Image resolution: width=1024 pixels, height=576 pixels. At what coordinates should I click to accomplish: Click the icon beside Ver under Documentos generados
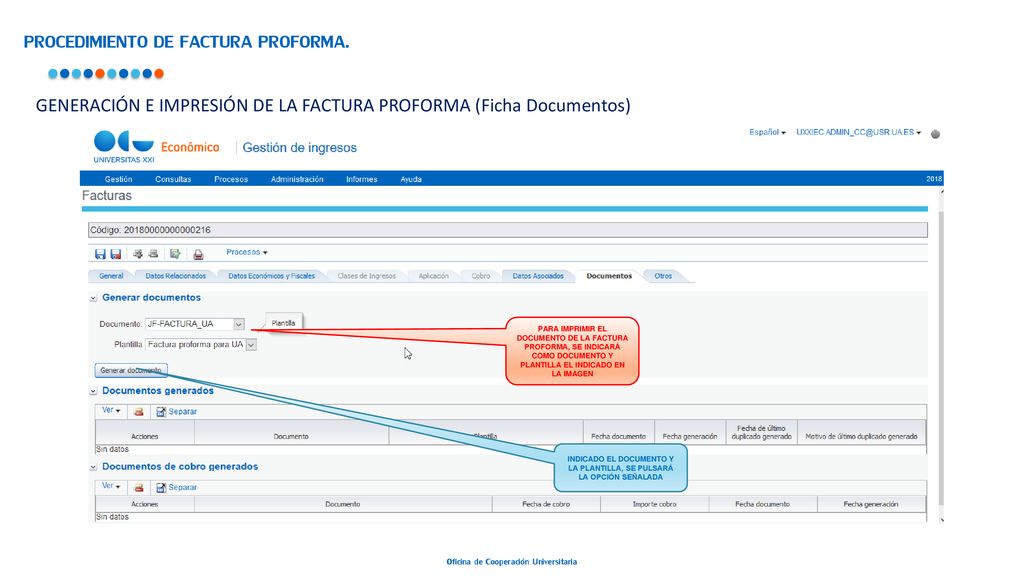click(138, 412)
